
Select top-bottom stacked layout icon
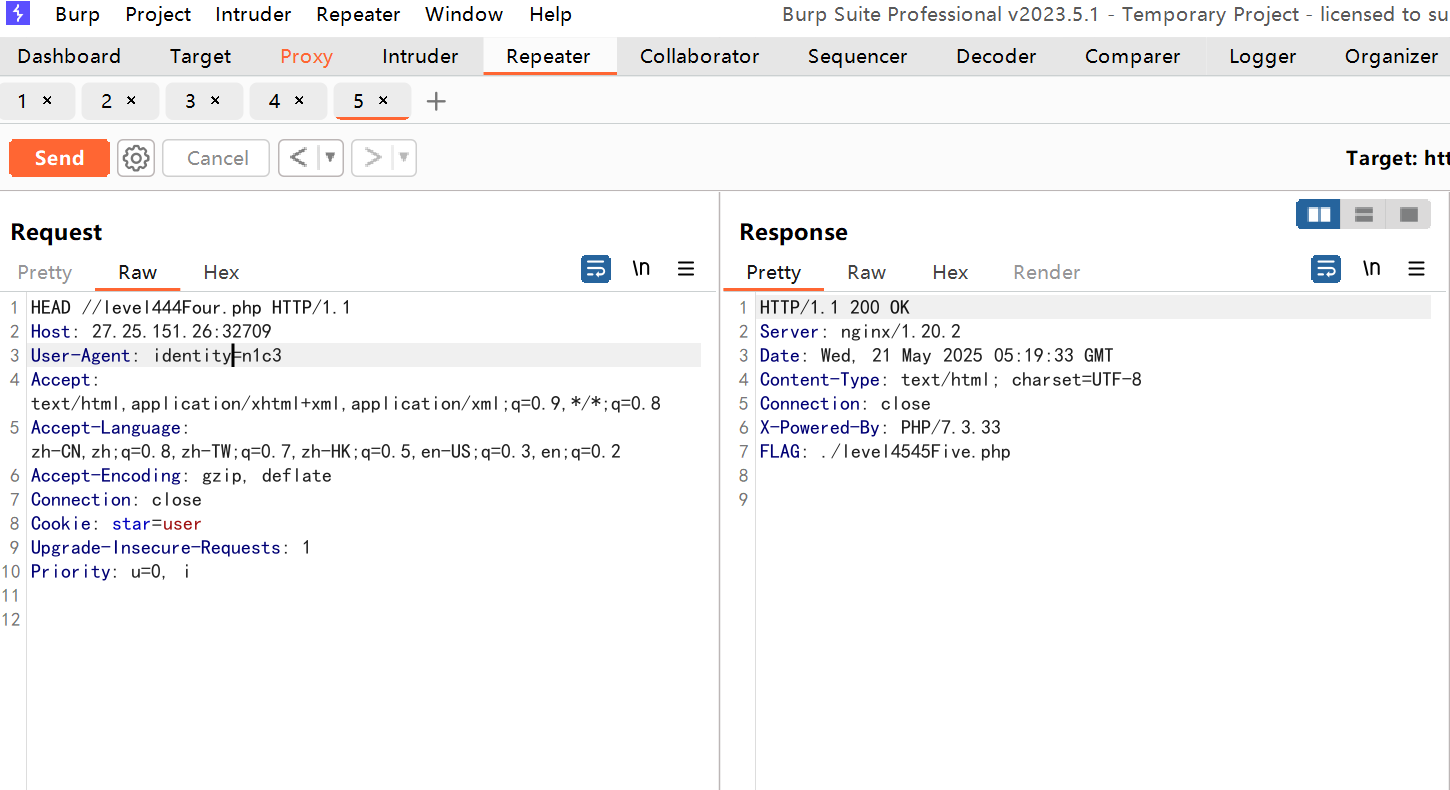click(x=1363, y=214)
